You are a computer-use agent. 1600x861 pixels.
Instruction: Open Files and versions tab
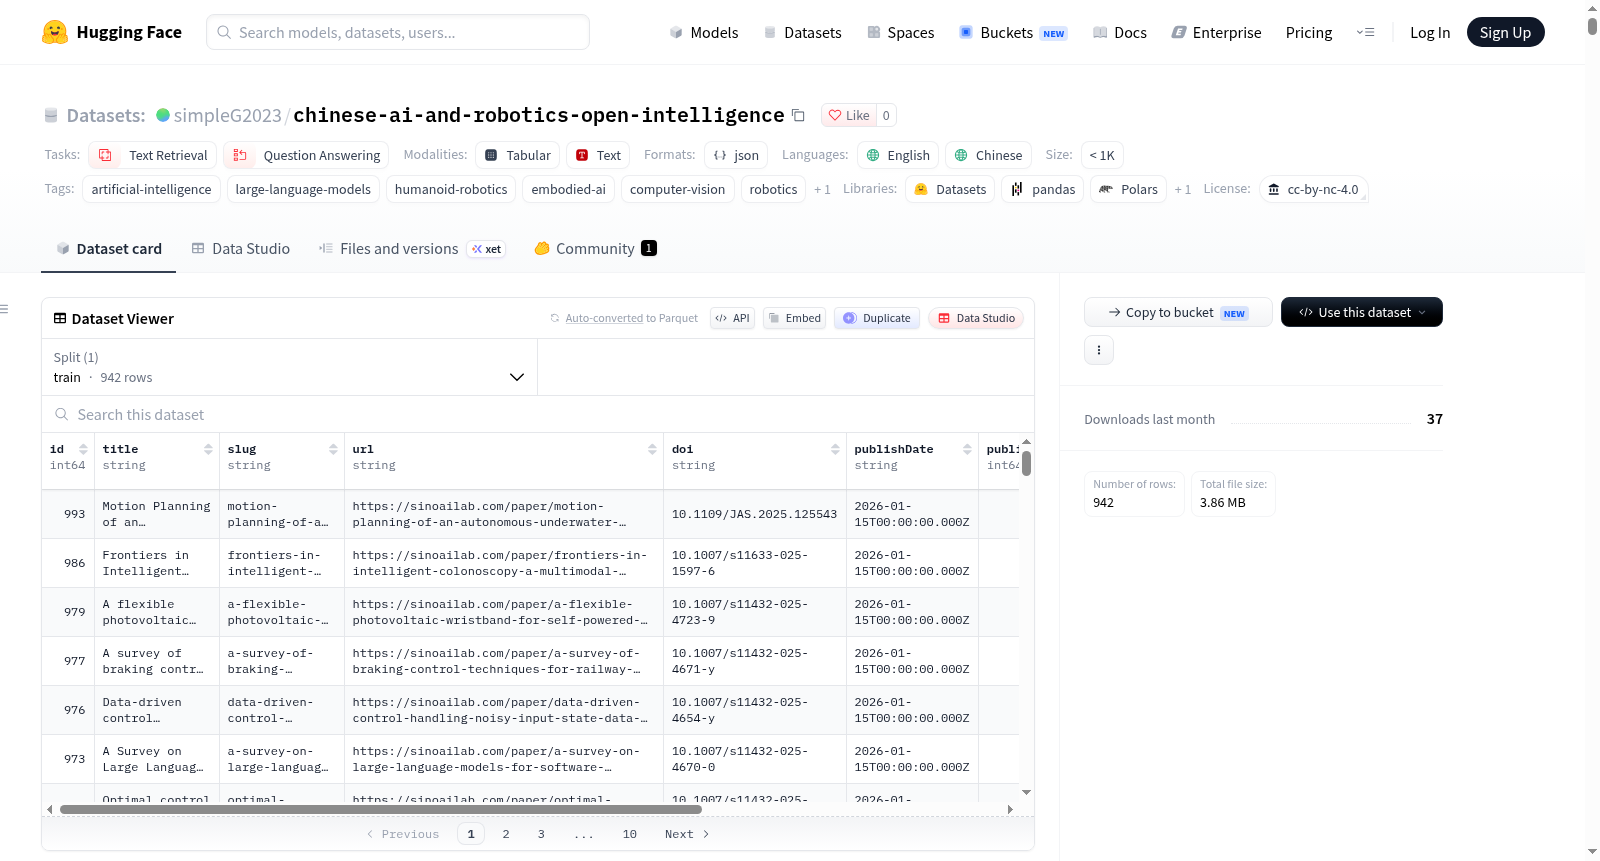(412, 249)
